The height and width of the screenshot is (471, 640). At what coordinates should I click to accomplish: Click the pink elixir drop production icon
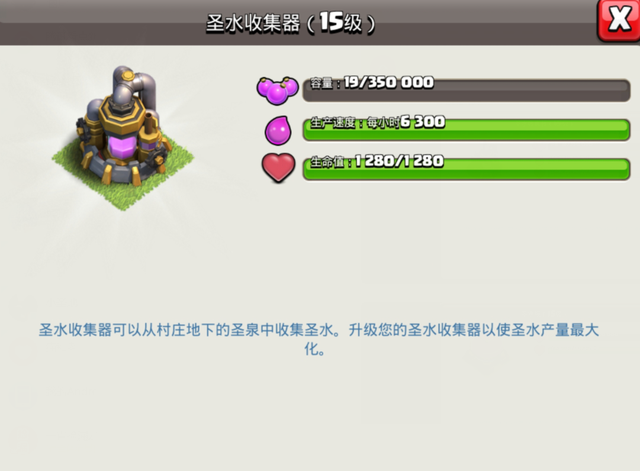pyautogui.click(x=278, y=130)
